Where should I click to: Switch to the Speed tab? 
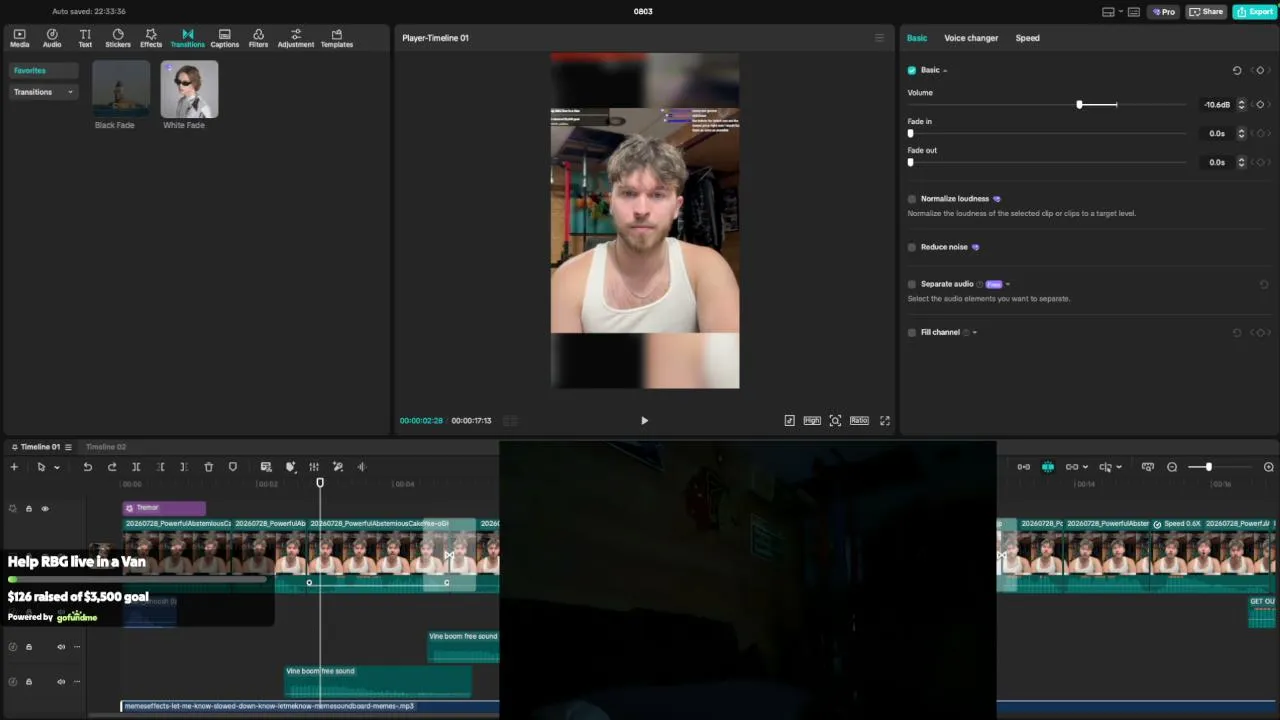tap(1028, 38)
